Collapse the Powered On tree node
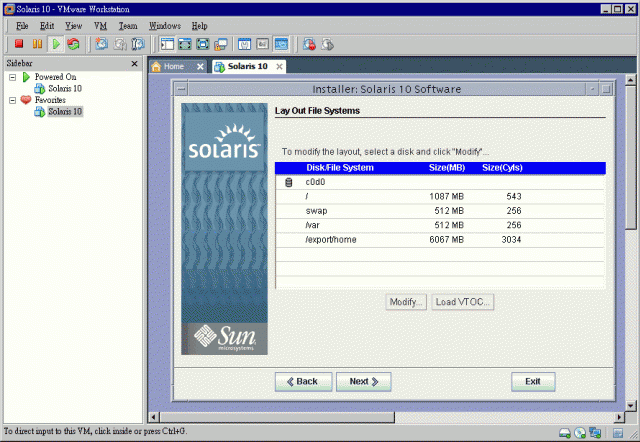 pos(13,77)
